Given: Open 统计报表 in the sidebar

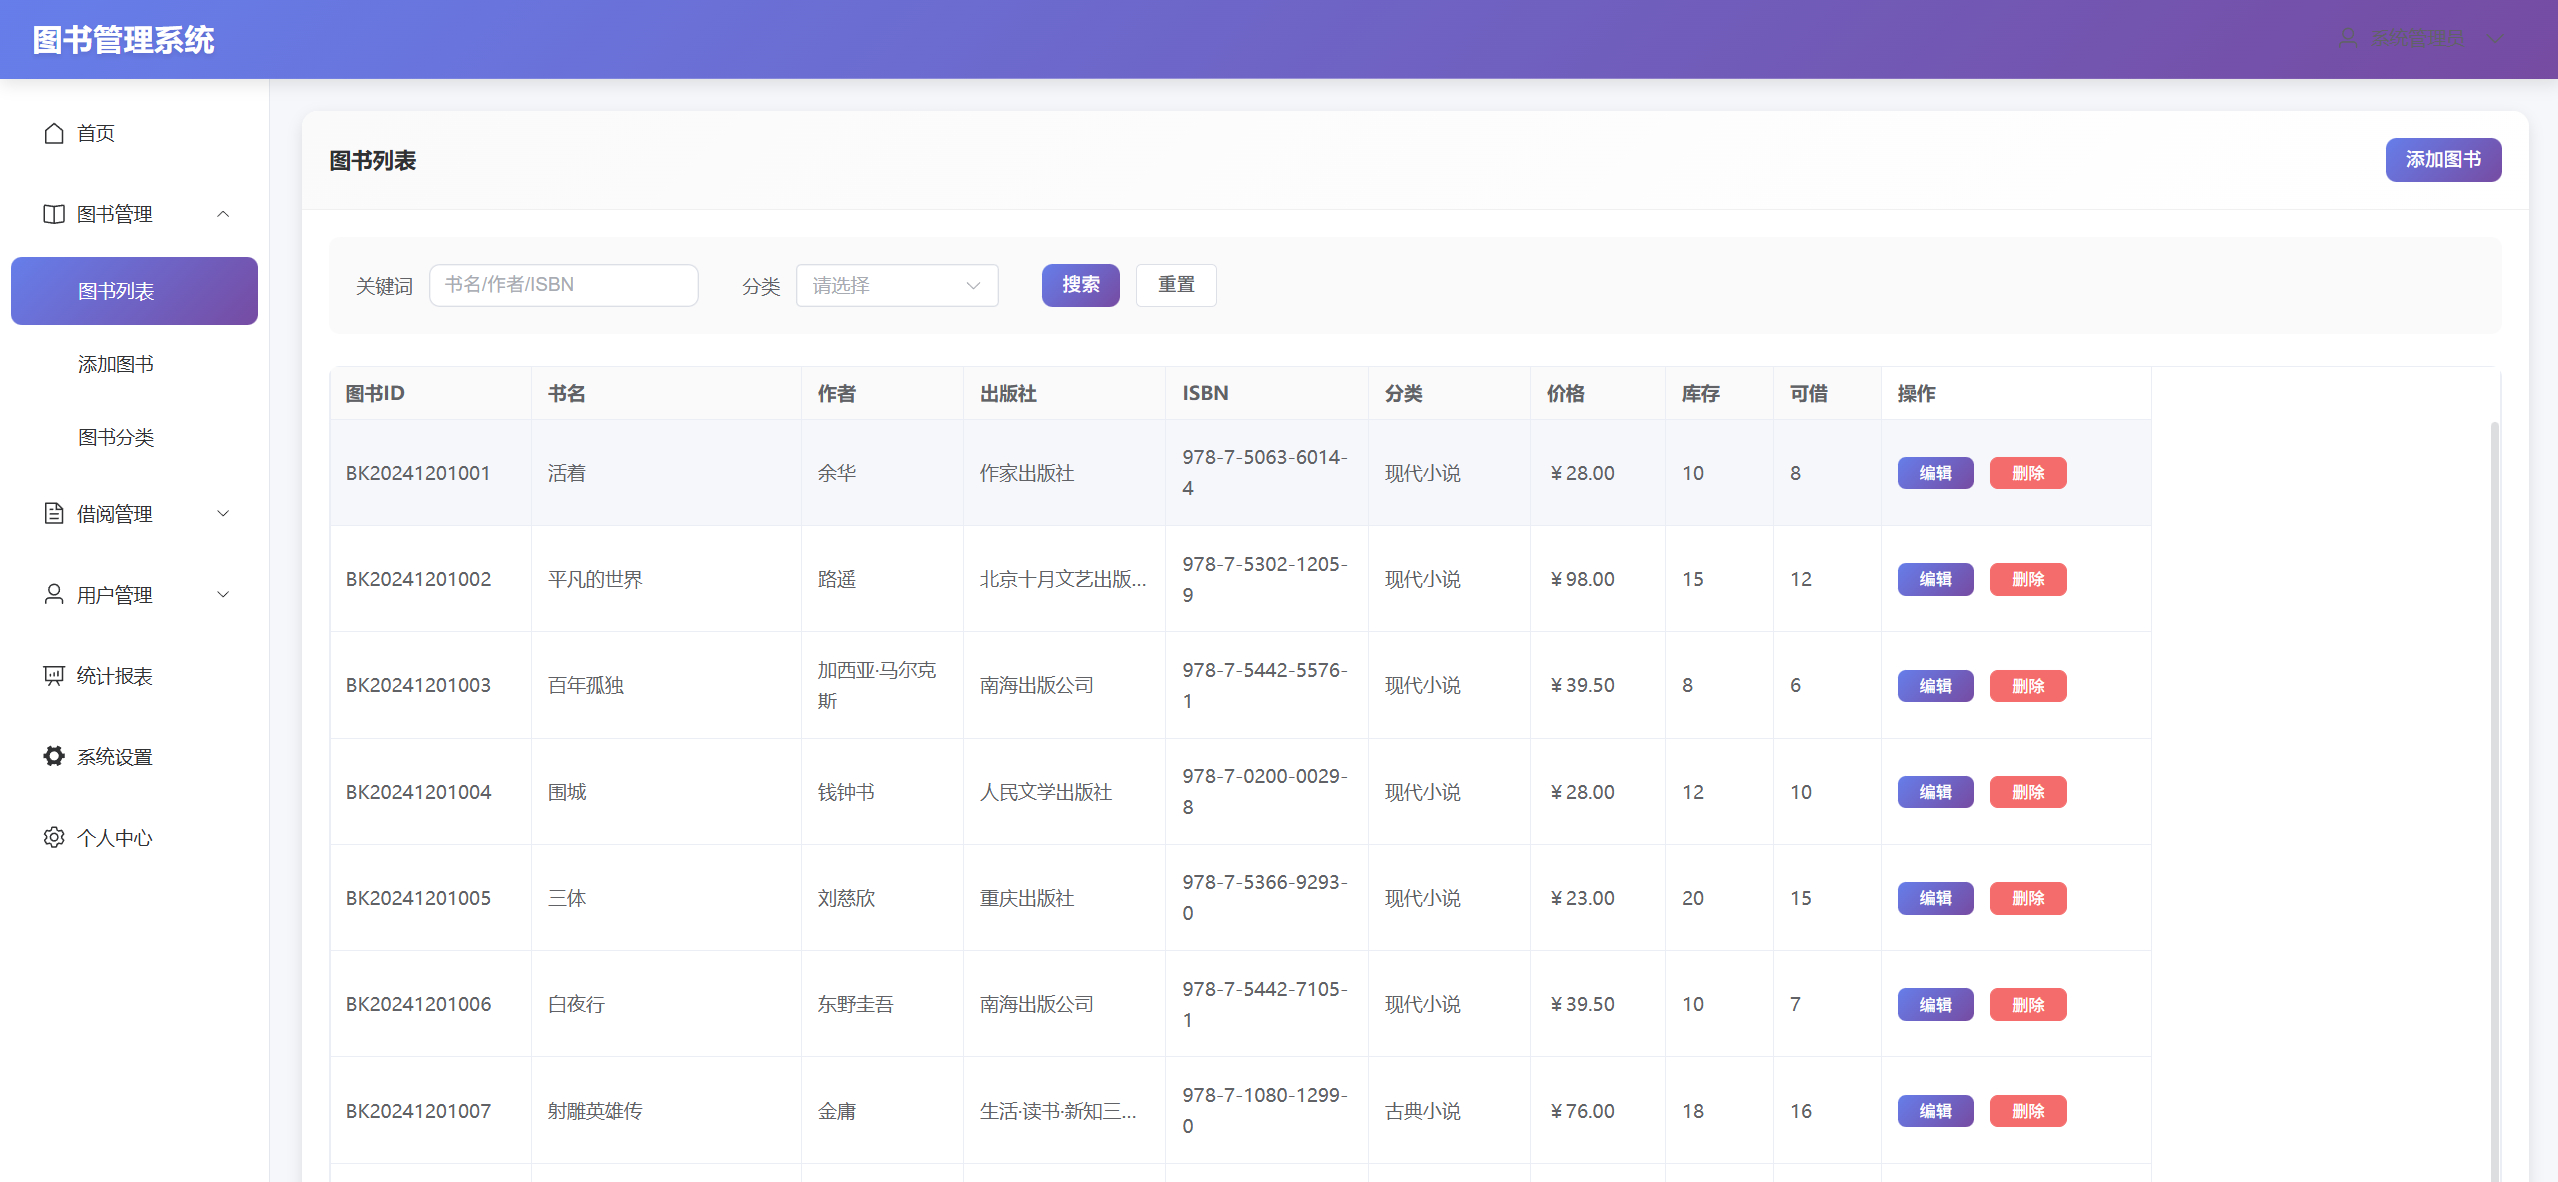Looking at the screenshot, I should coord(134,676).
